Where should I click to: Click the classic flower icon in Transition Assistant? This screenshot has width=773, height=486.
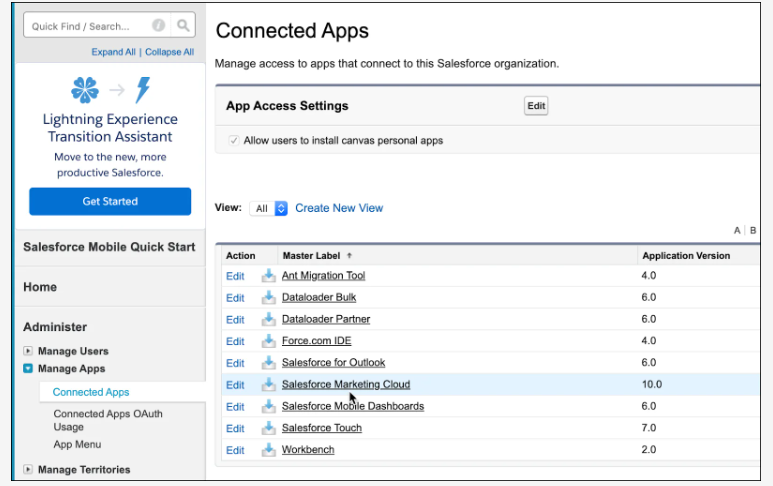click(85, 90)
